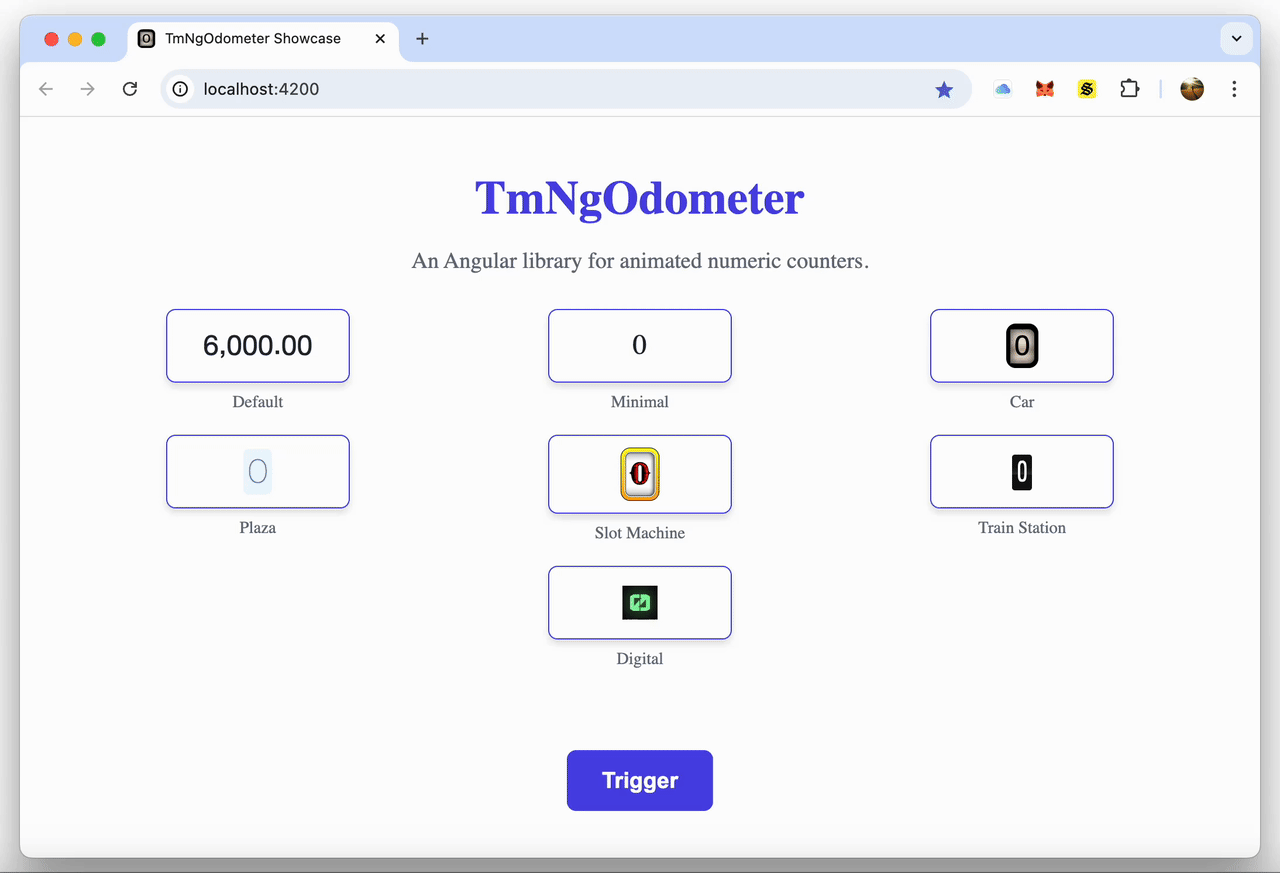Click the yellow macOS minimize window button
The width and height of the screenshot is (1280, 873).
pyautogui.click(x=75, y=39)
